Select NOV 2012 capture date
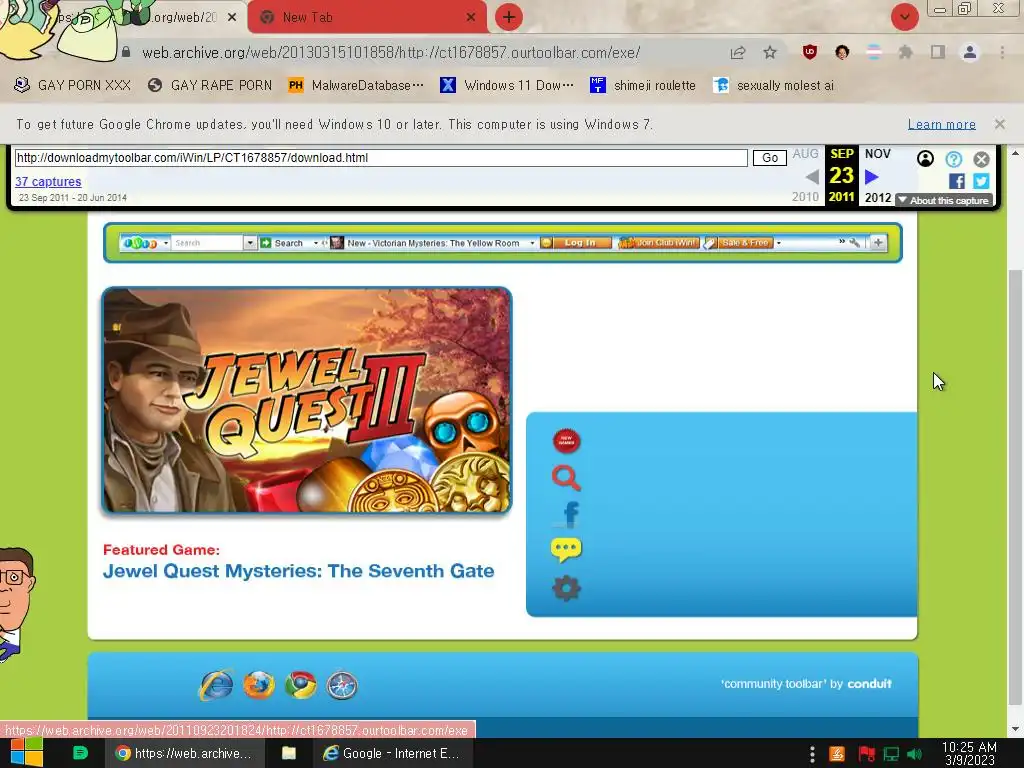The height and width of the screenshot is (768, 1024). point(878,175)
